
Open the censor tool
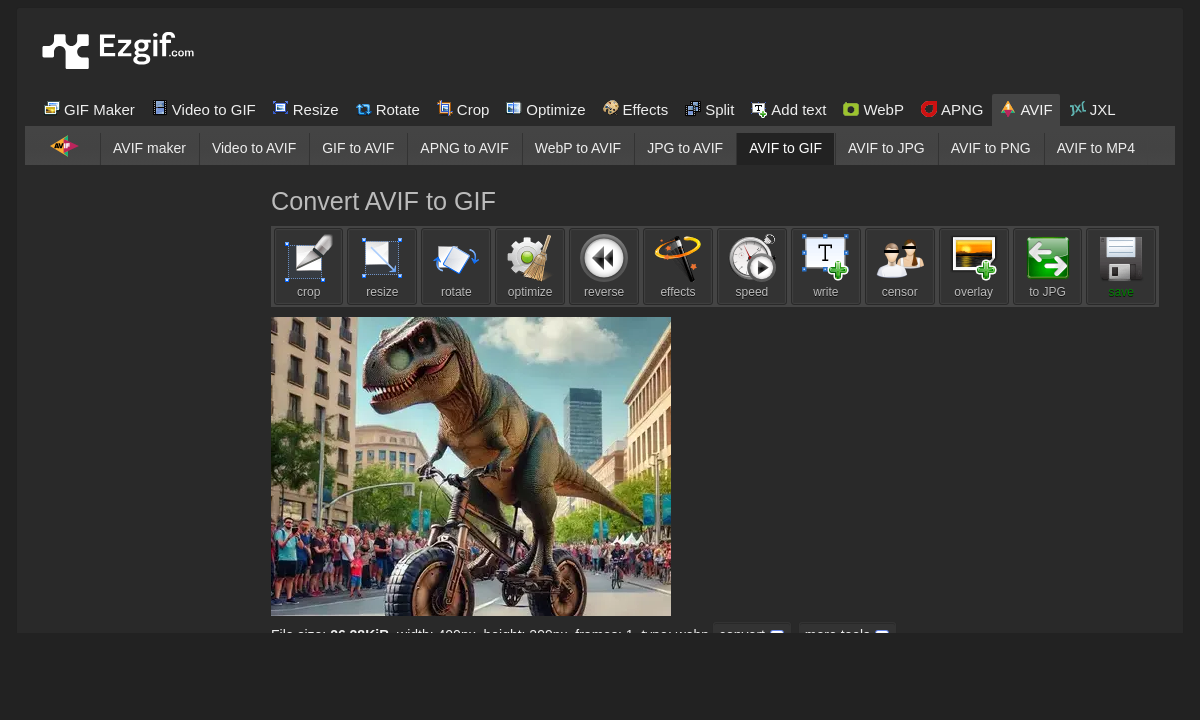point(899,258)
